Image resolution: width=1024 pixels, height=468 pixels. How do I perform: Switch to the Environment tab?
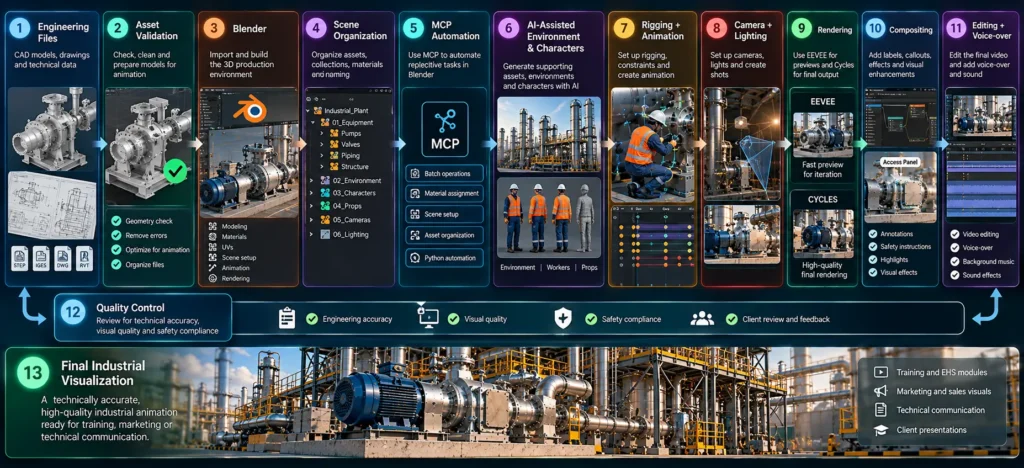click(x=518, y=268)
